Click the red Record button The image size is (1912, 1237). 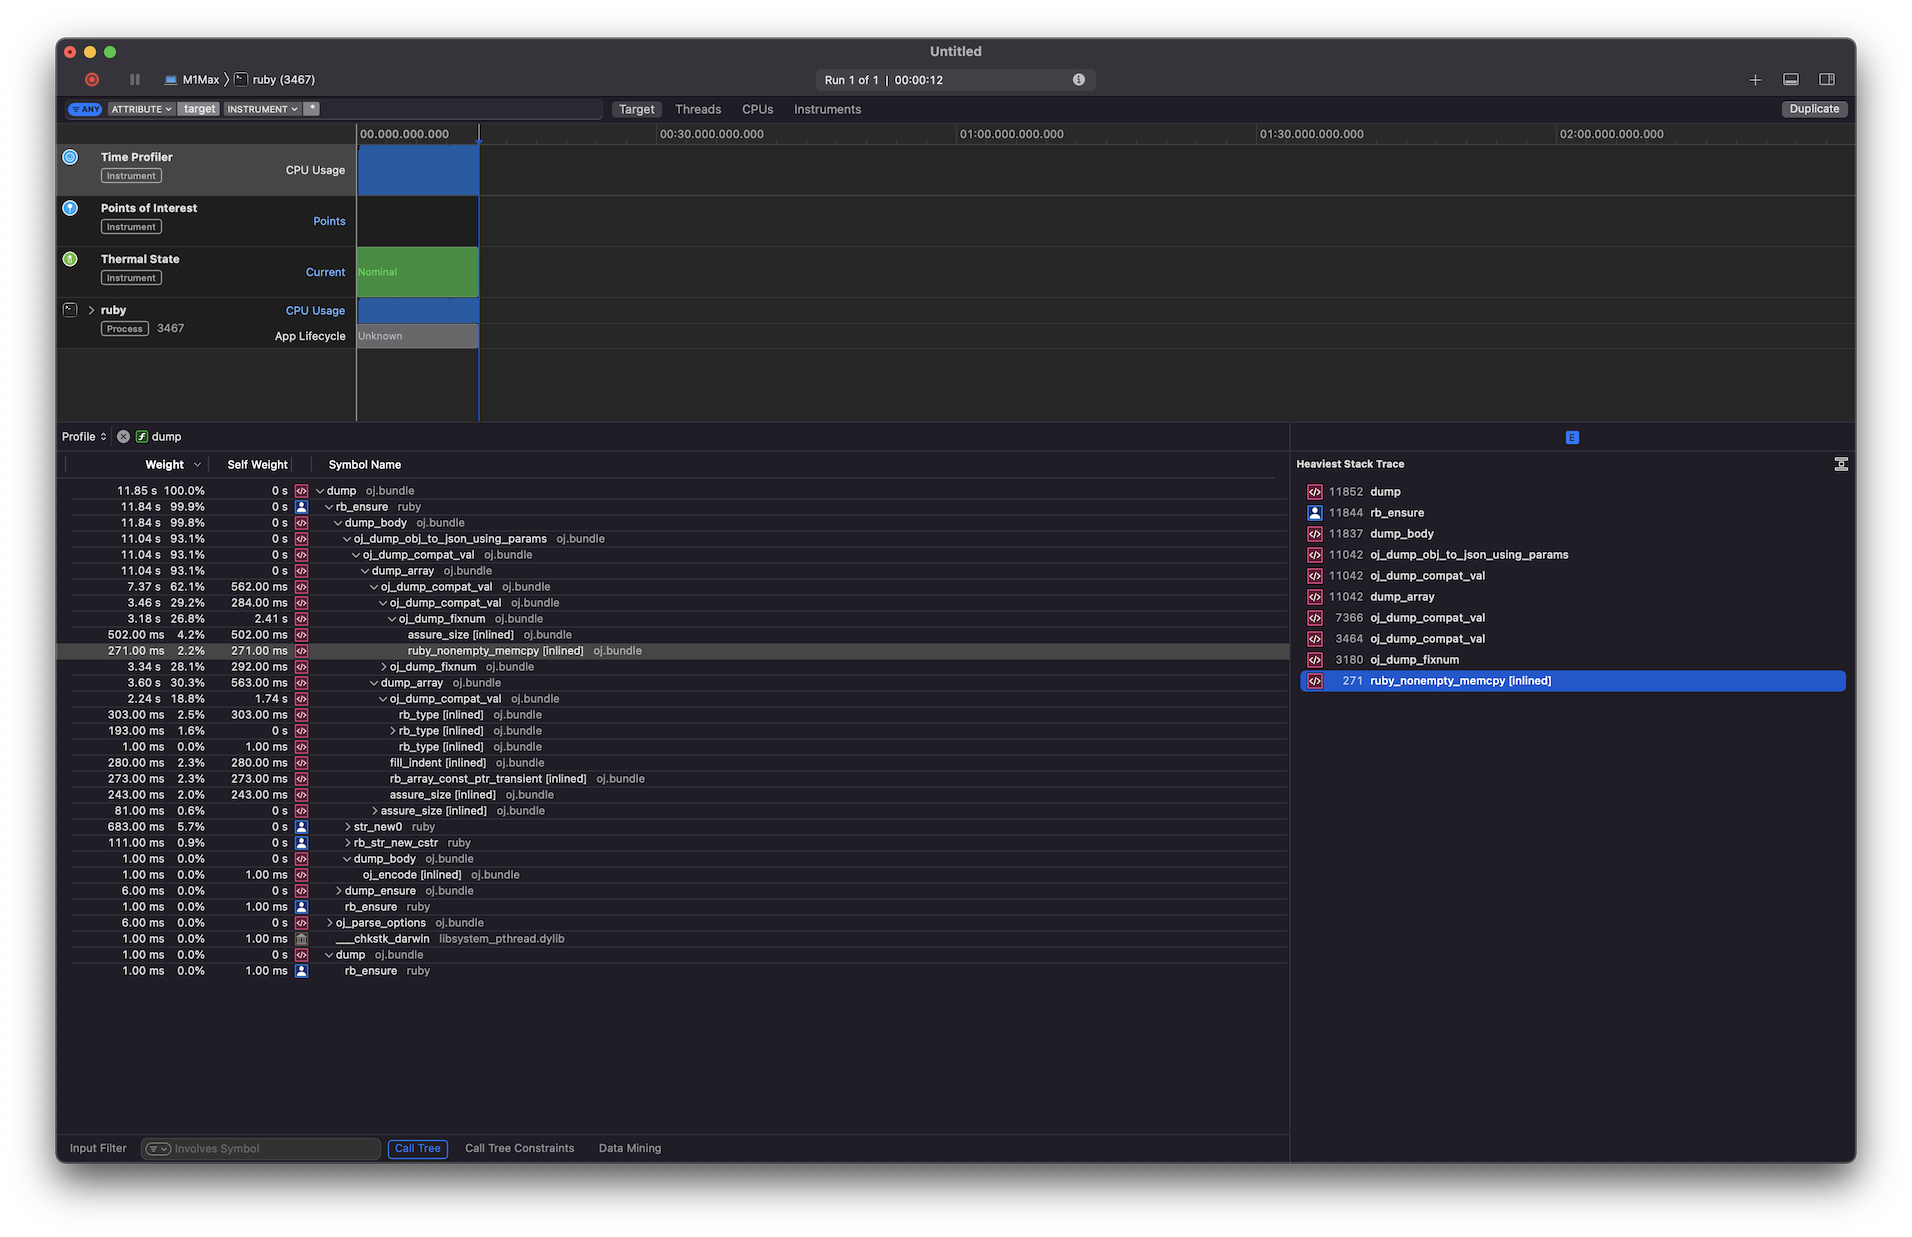click(92, 80)
